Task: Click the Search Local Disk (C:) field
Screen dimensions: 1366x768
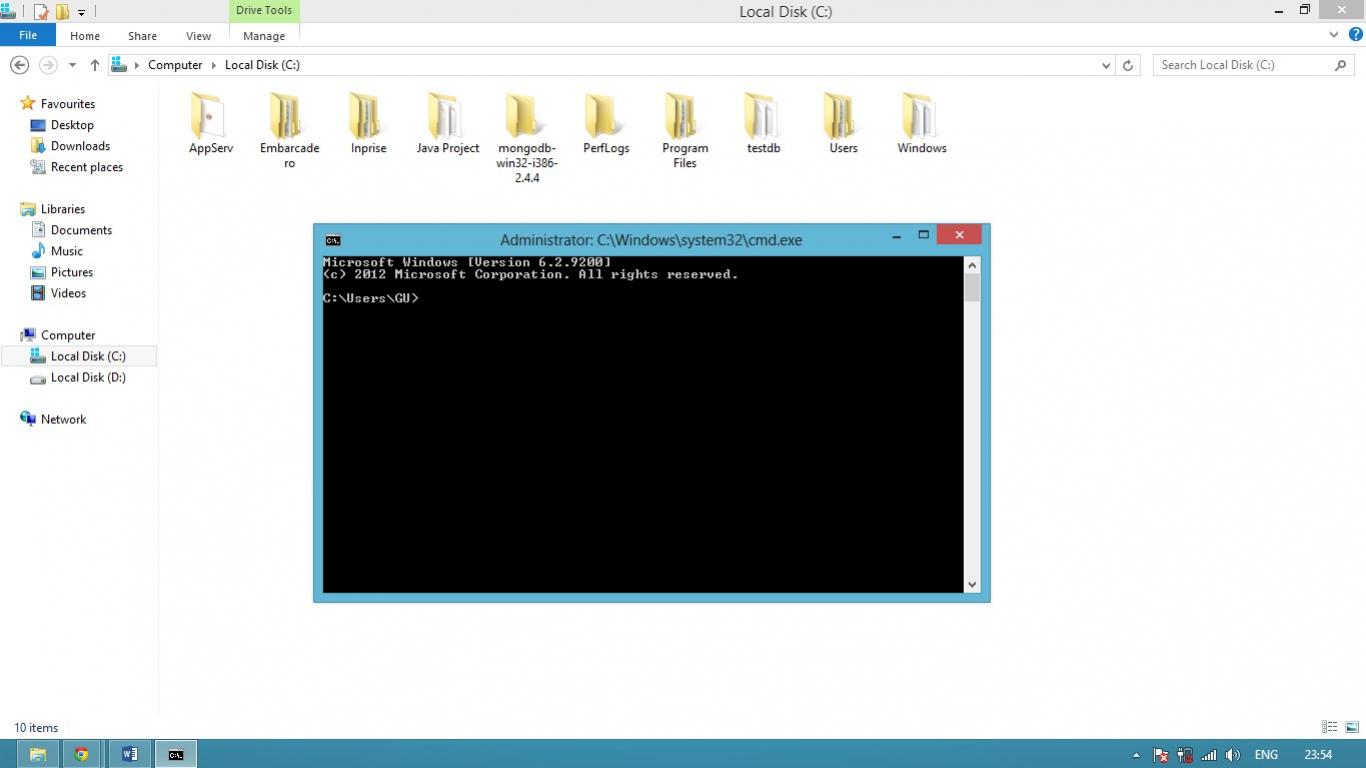Action: [1244, 65]
